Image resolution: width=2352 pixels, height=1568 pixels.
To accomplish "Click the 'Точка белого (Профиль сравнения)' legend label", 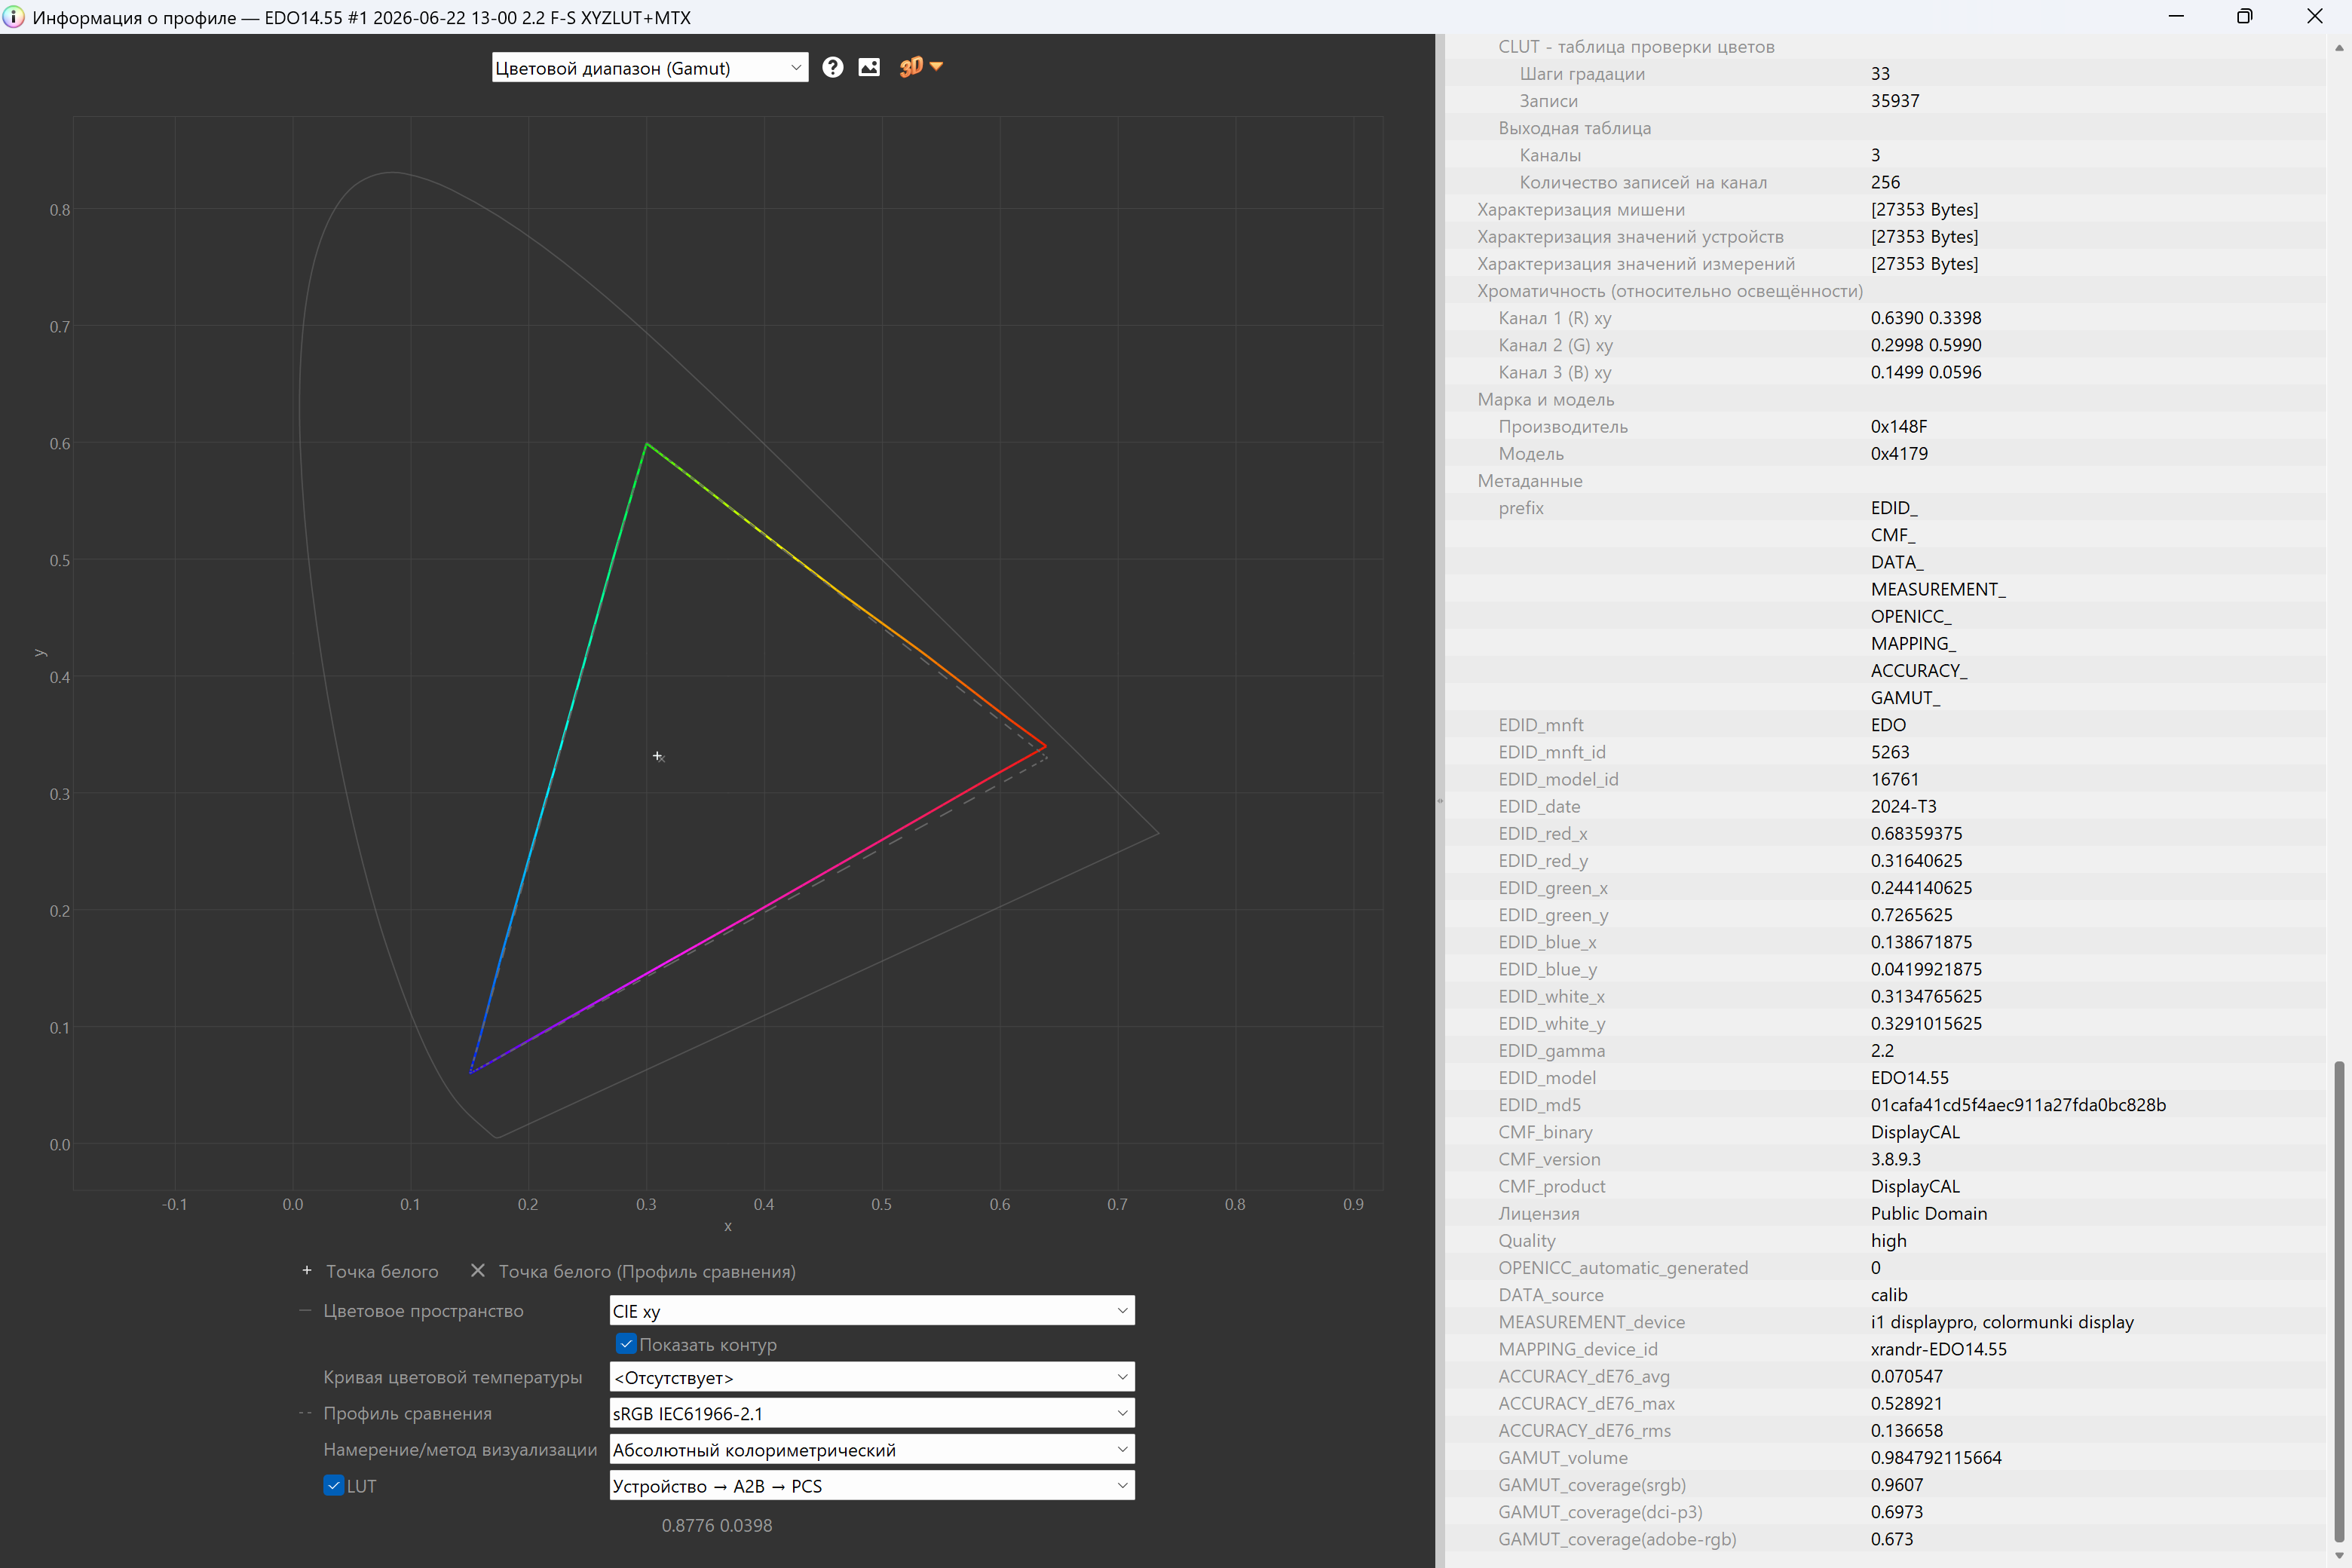I will [x=647, y=1272].
